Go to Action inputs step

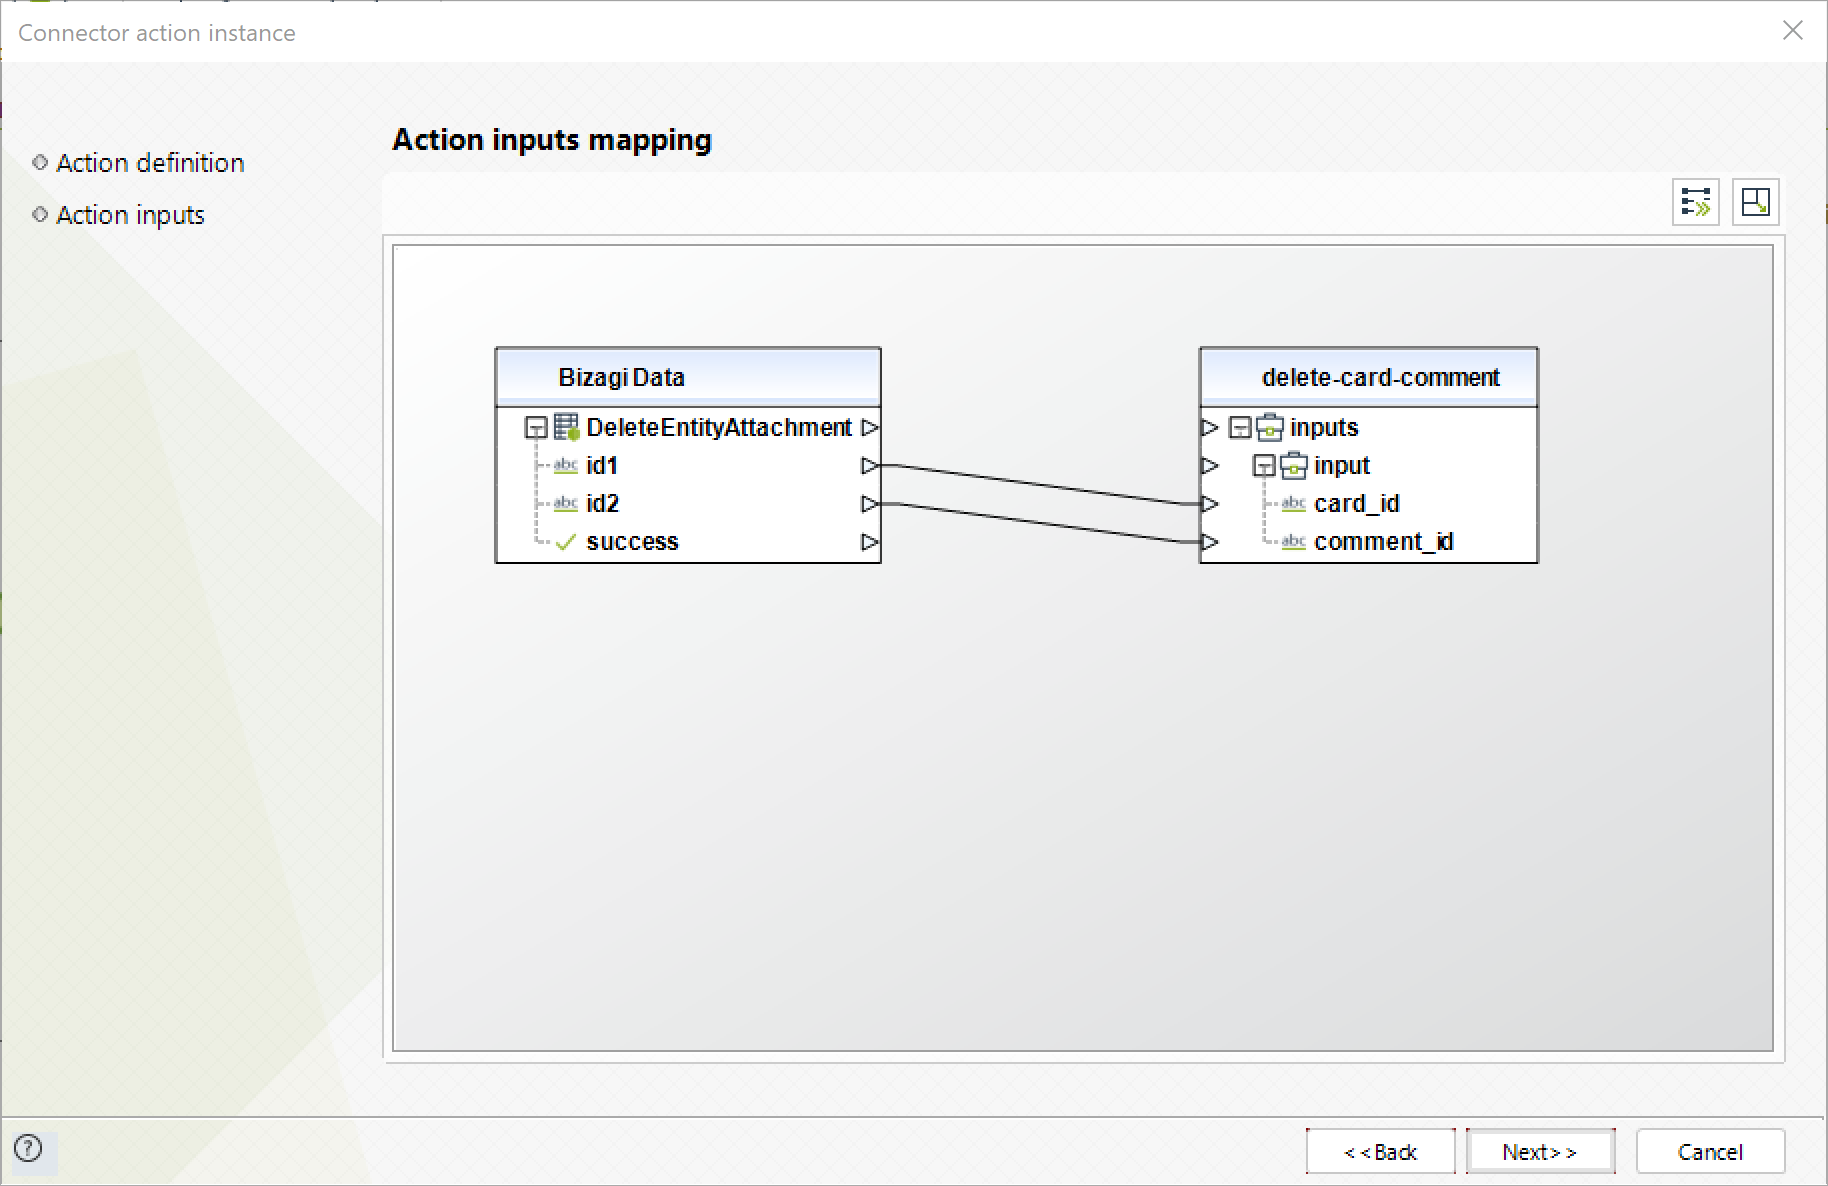[x=130, y=215]
